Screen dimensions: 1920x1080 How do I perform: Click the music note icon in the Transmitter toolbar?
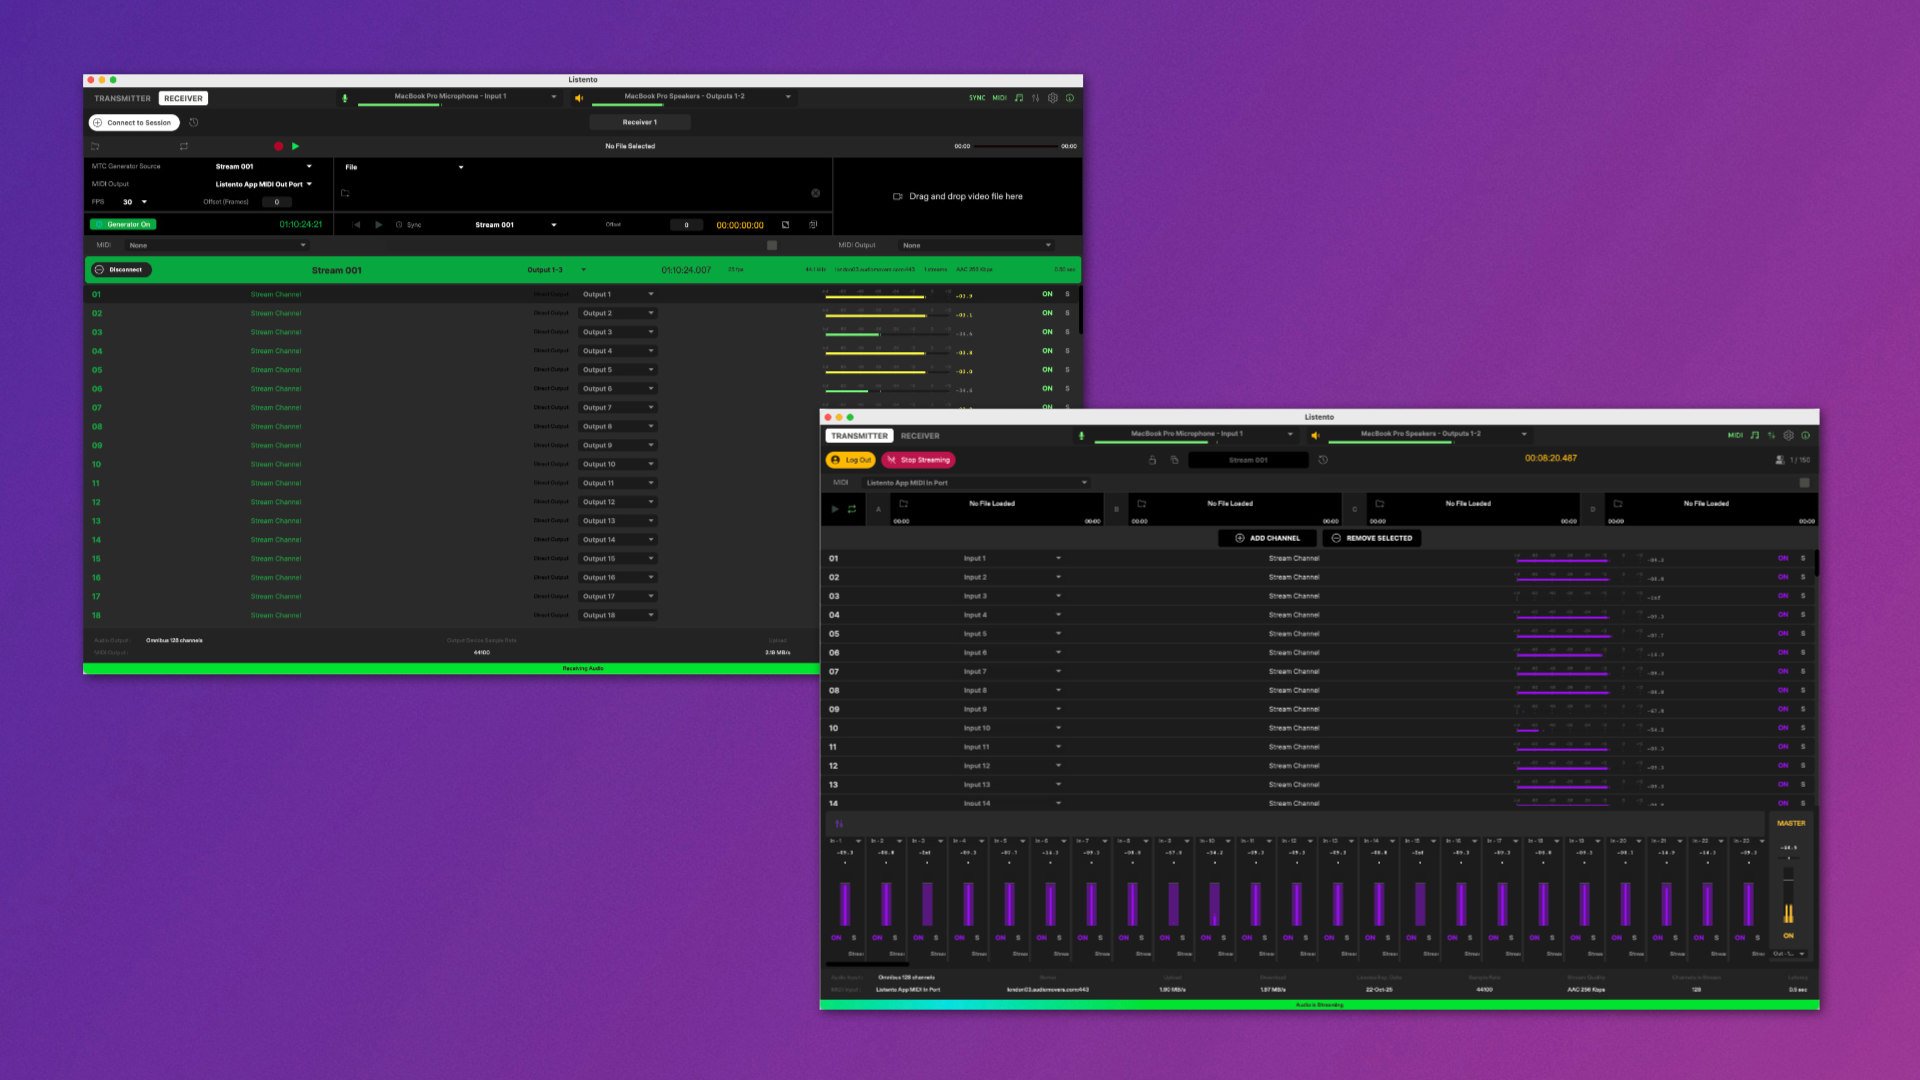[x=1755, y=435]
